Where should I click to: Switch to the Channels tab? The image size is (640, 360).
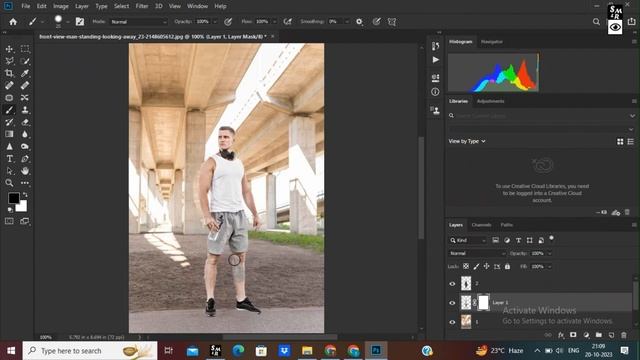coord(481,225)
